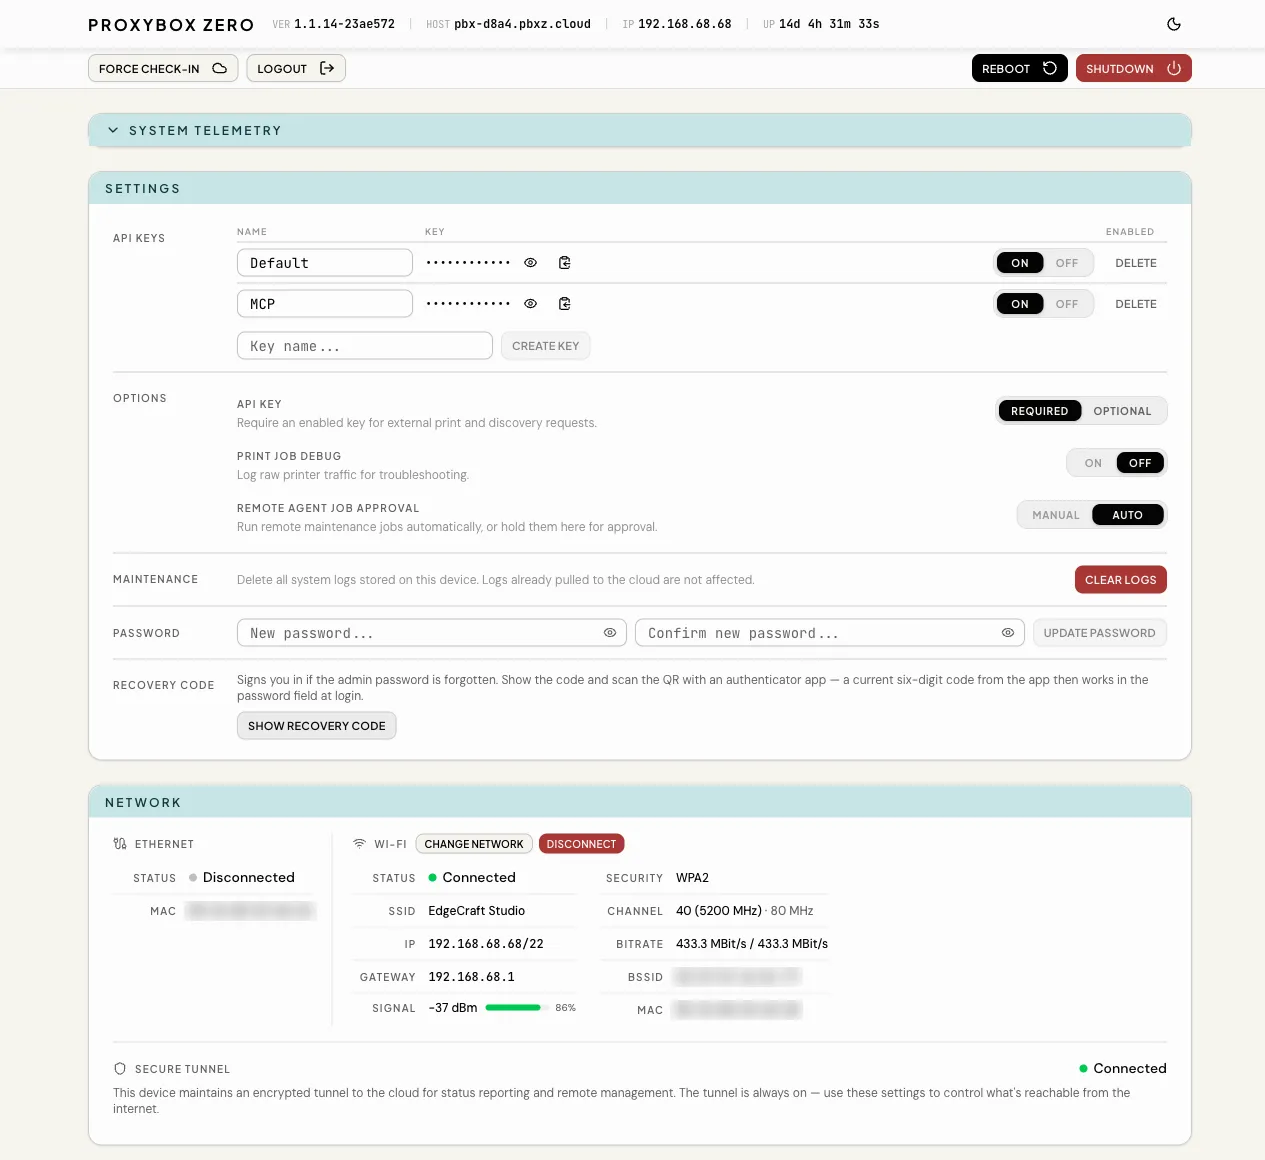Screen dimensions: 1265x1160
Task: Click the version 1.1.14-23ae572 text
Action: pos(344,24)
